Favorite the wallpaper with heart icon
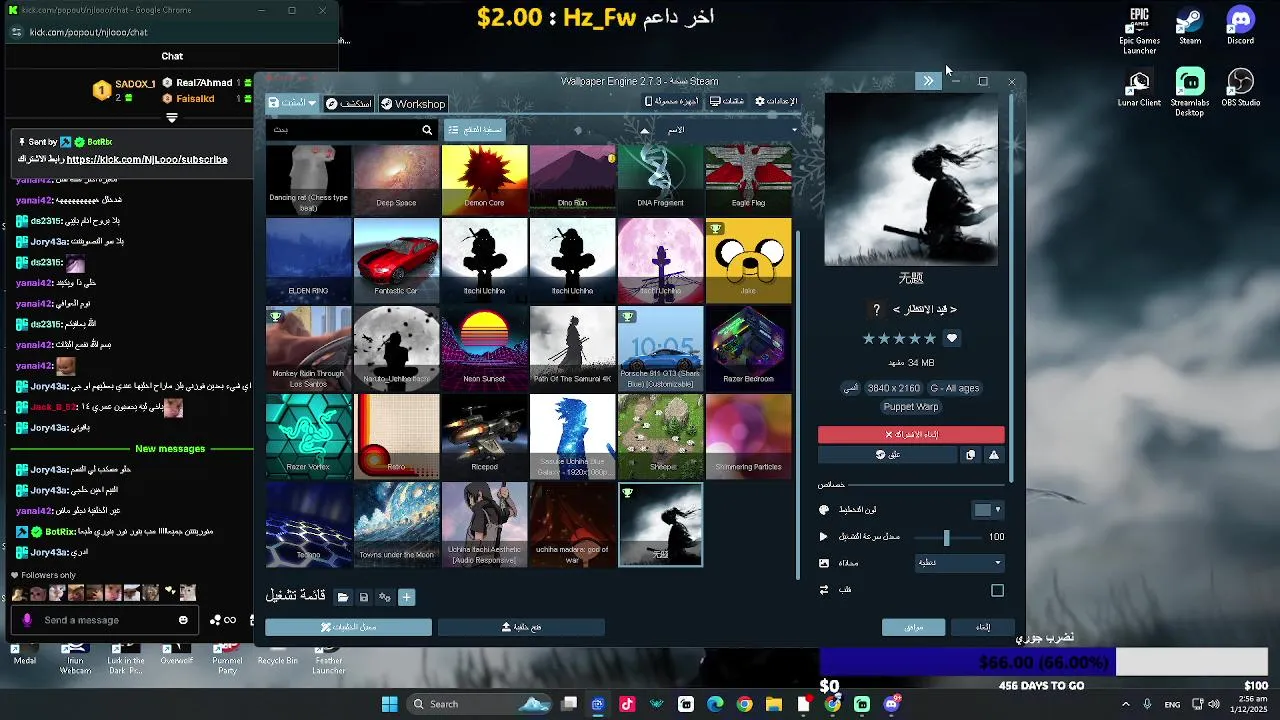This screenshot has width=1280, height=720. click(952, 339)
